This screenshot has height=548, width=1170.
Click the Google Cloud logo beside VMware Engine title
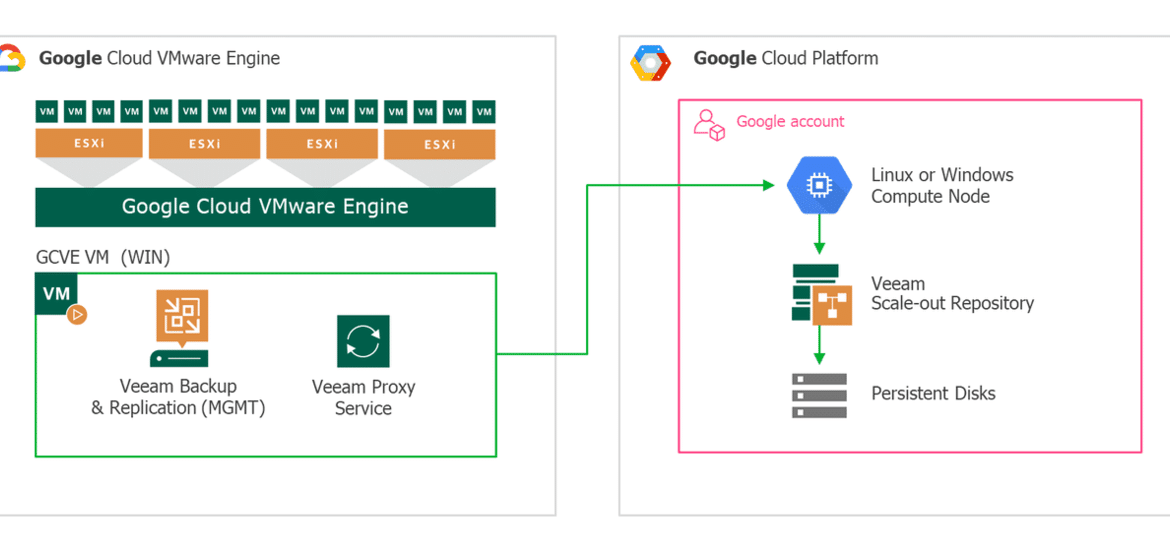(x=11, y=58)
